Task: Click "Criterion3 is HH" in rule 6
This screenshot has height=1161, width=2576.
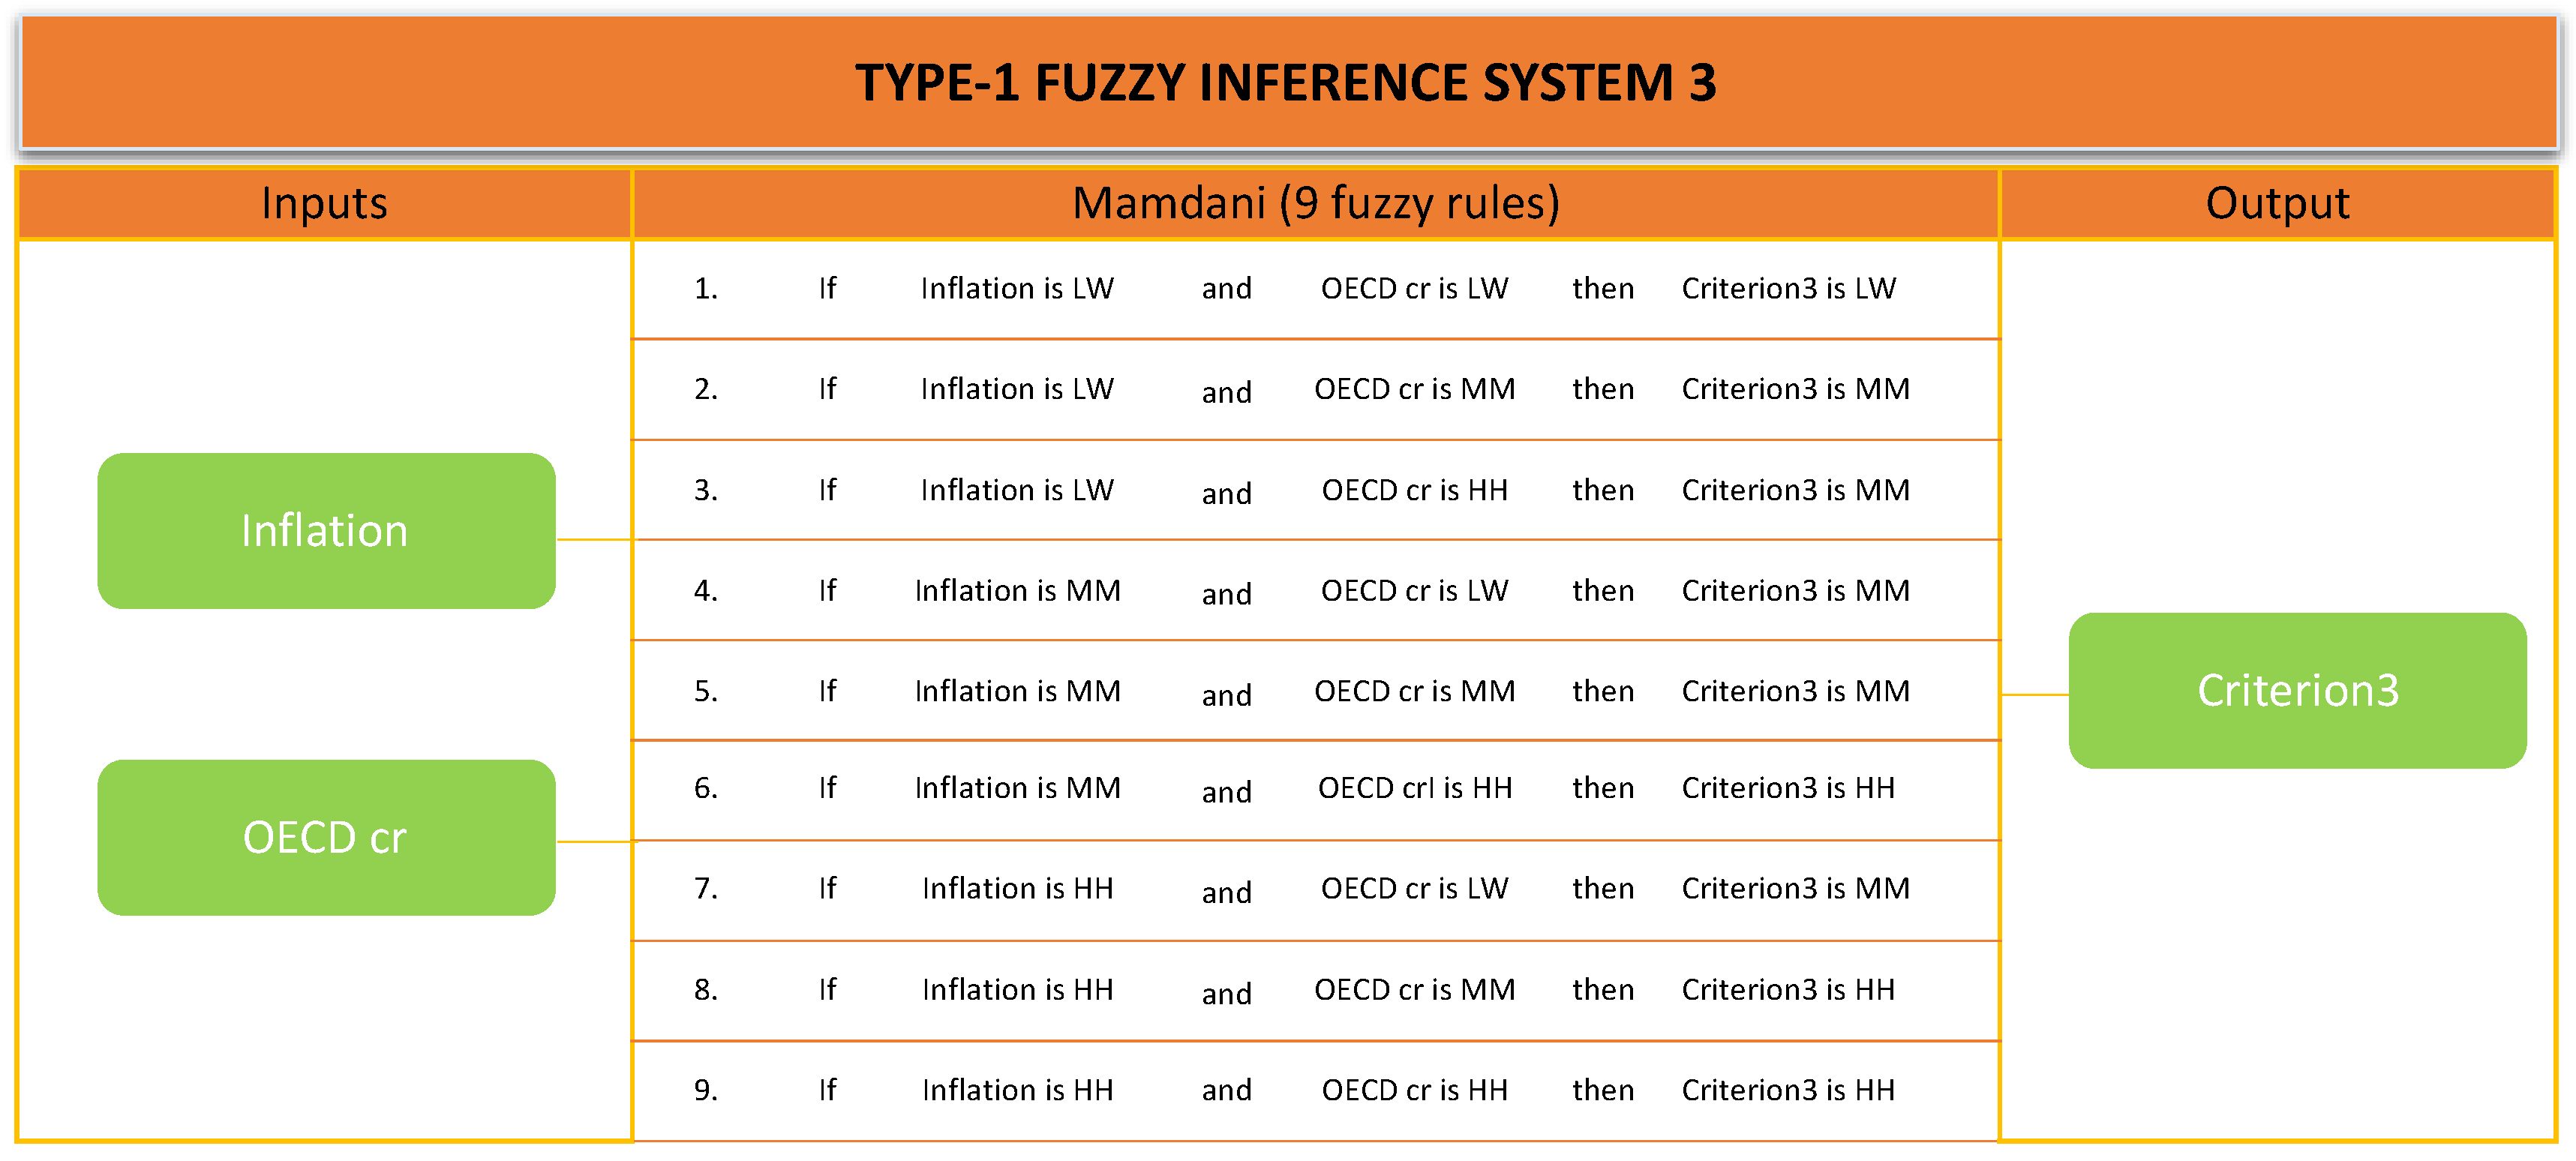Action: click(x=1788, y=788)
